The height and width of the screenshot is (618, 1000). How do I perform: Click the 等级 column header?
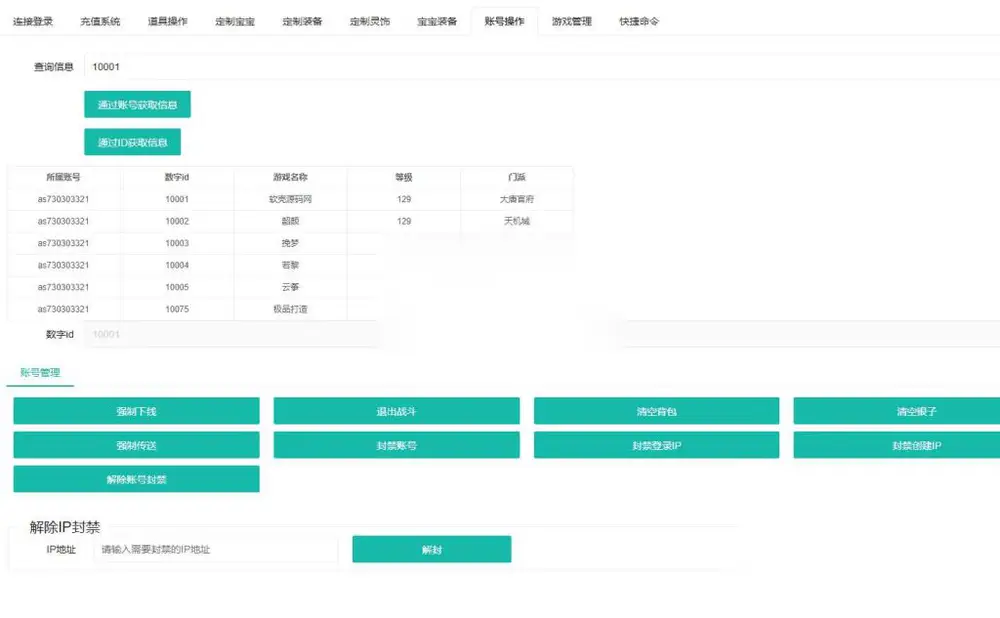click(404, 177)
